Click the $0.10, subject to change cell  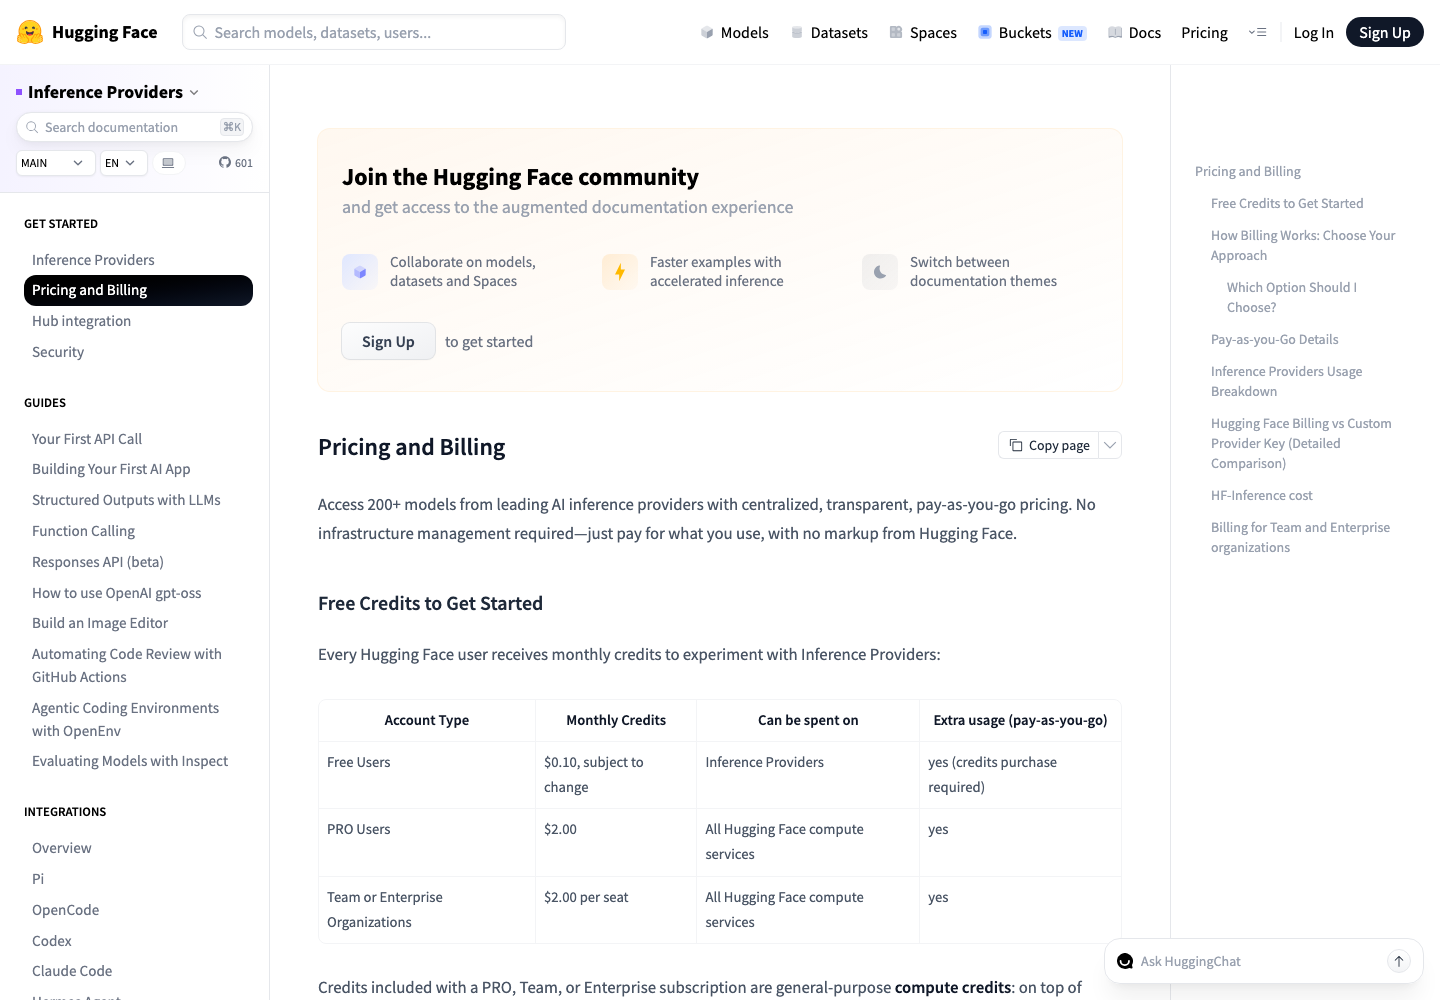point(616,775)
